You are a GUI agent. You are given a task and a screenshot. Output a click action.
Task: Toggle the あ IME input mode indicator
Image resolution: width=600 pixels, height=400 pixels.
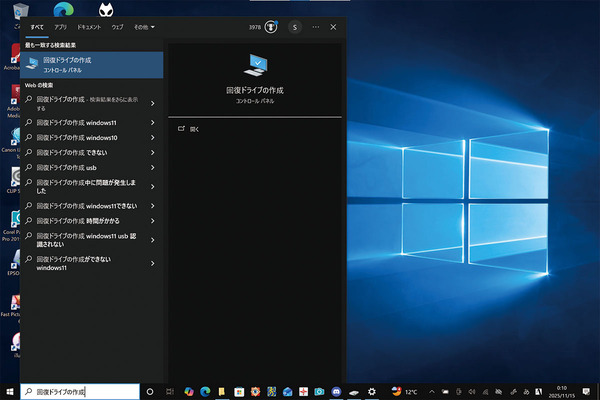pos(527,392)
